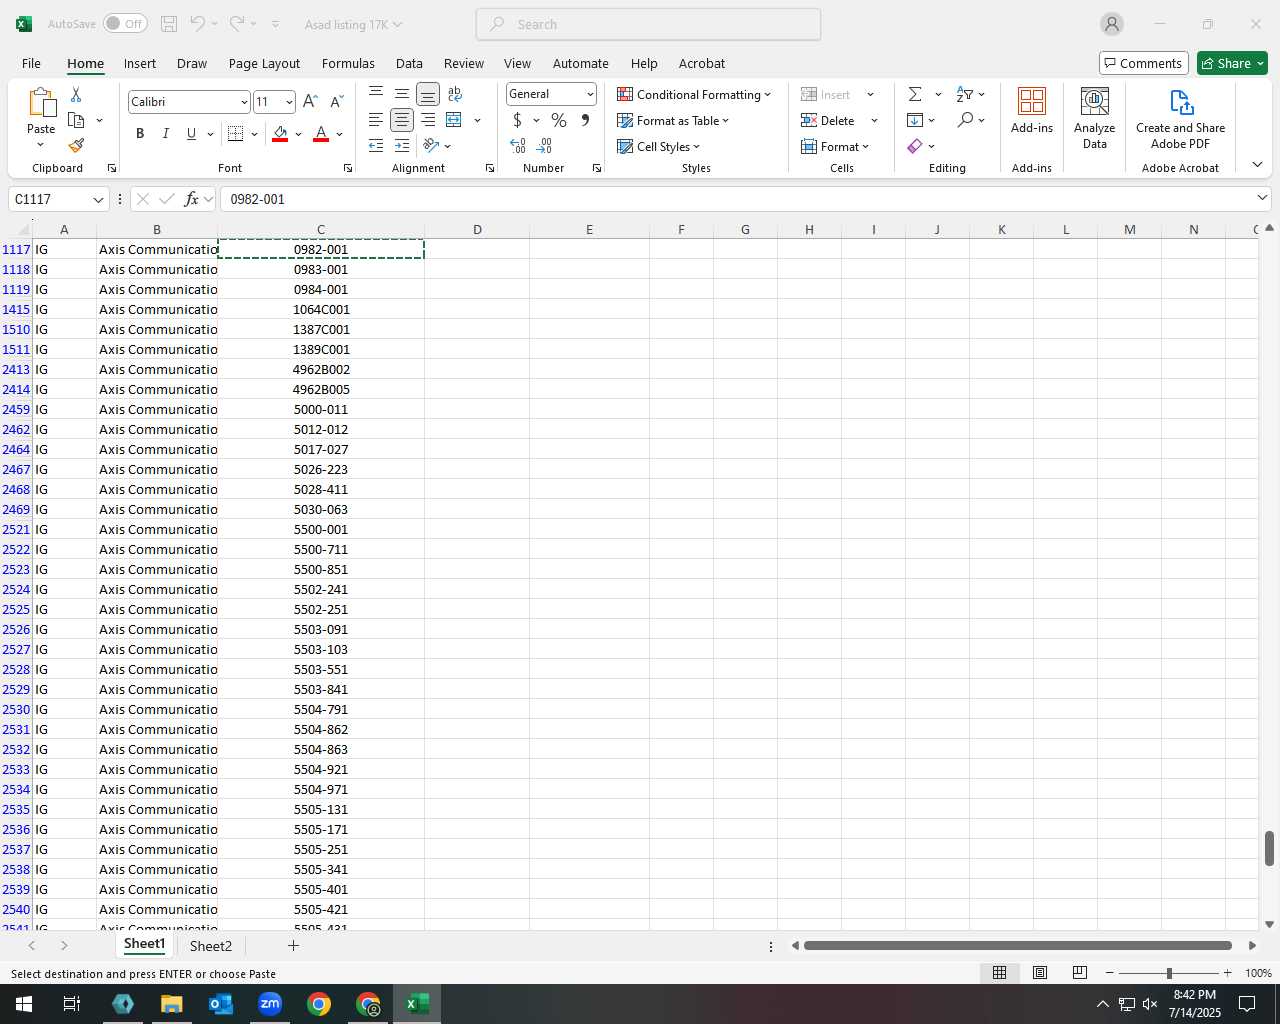Expand the formula bar chevron

point(1262,198)
